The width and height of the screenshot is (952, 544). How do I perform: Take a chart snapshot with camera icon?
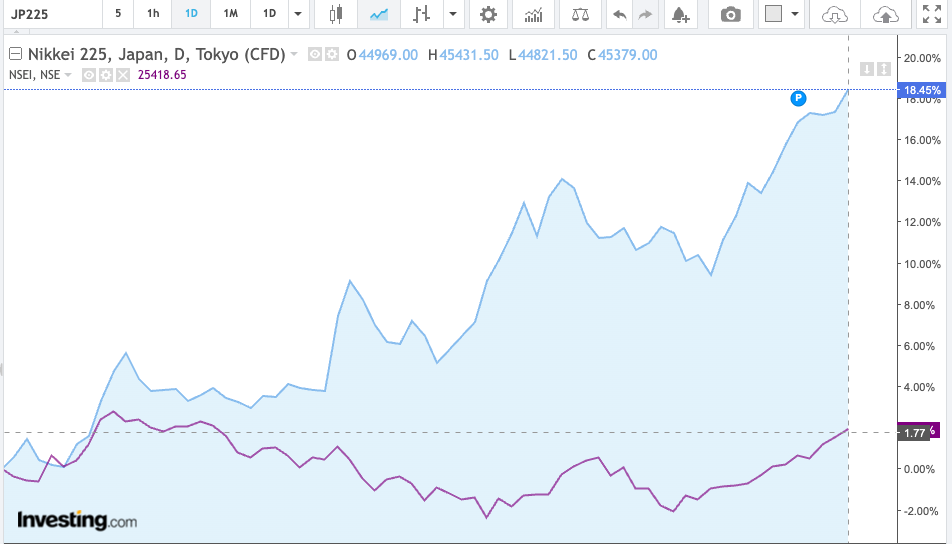732,14
